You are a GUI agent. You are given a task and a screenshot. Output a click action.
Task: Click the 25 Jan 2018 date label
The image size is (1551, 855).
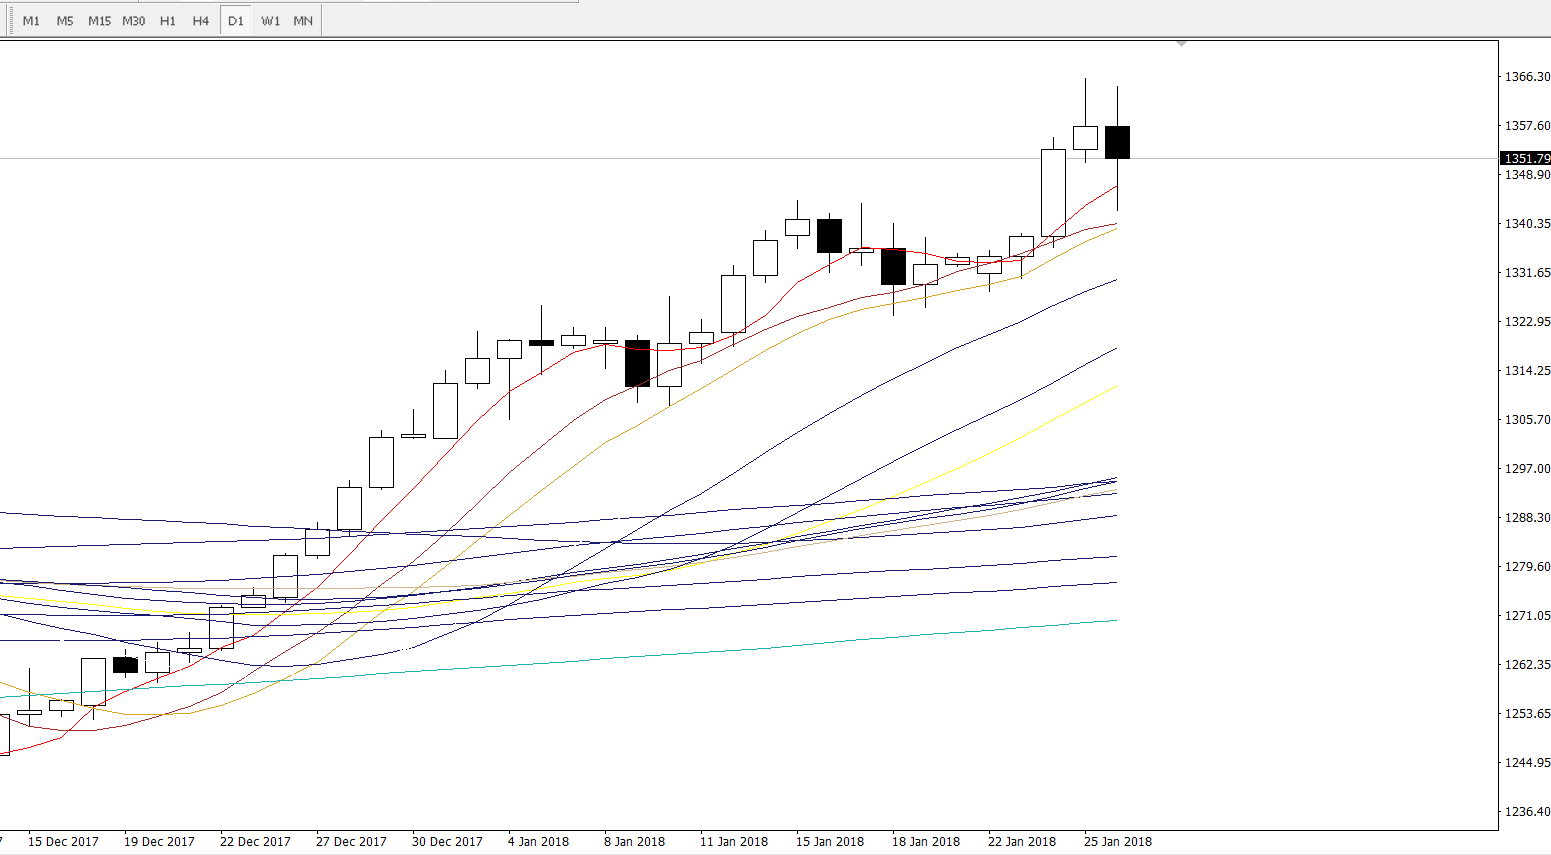coord(1117,841)
